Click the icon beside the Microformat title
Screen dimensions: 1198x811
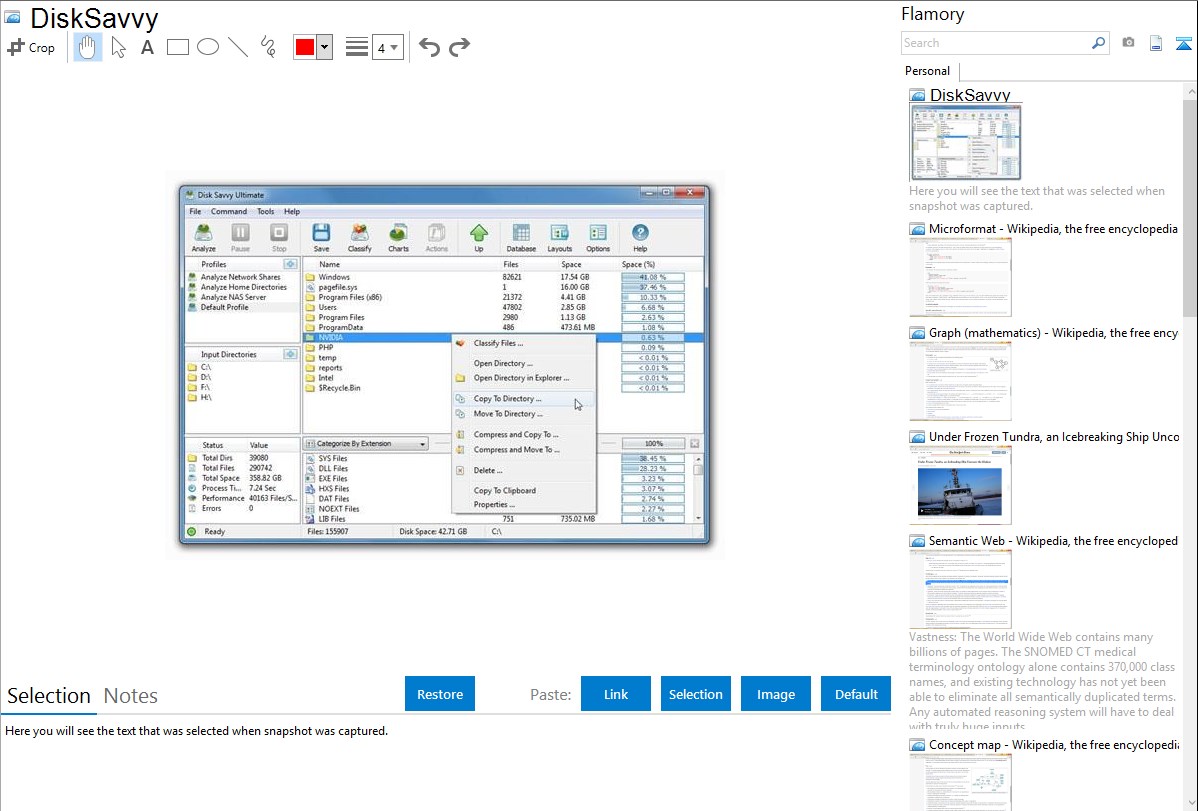point(917,229)
